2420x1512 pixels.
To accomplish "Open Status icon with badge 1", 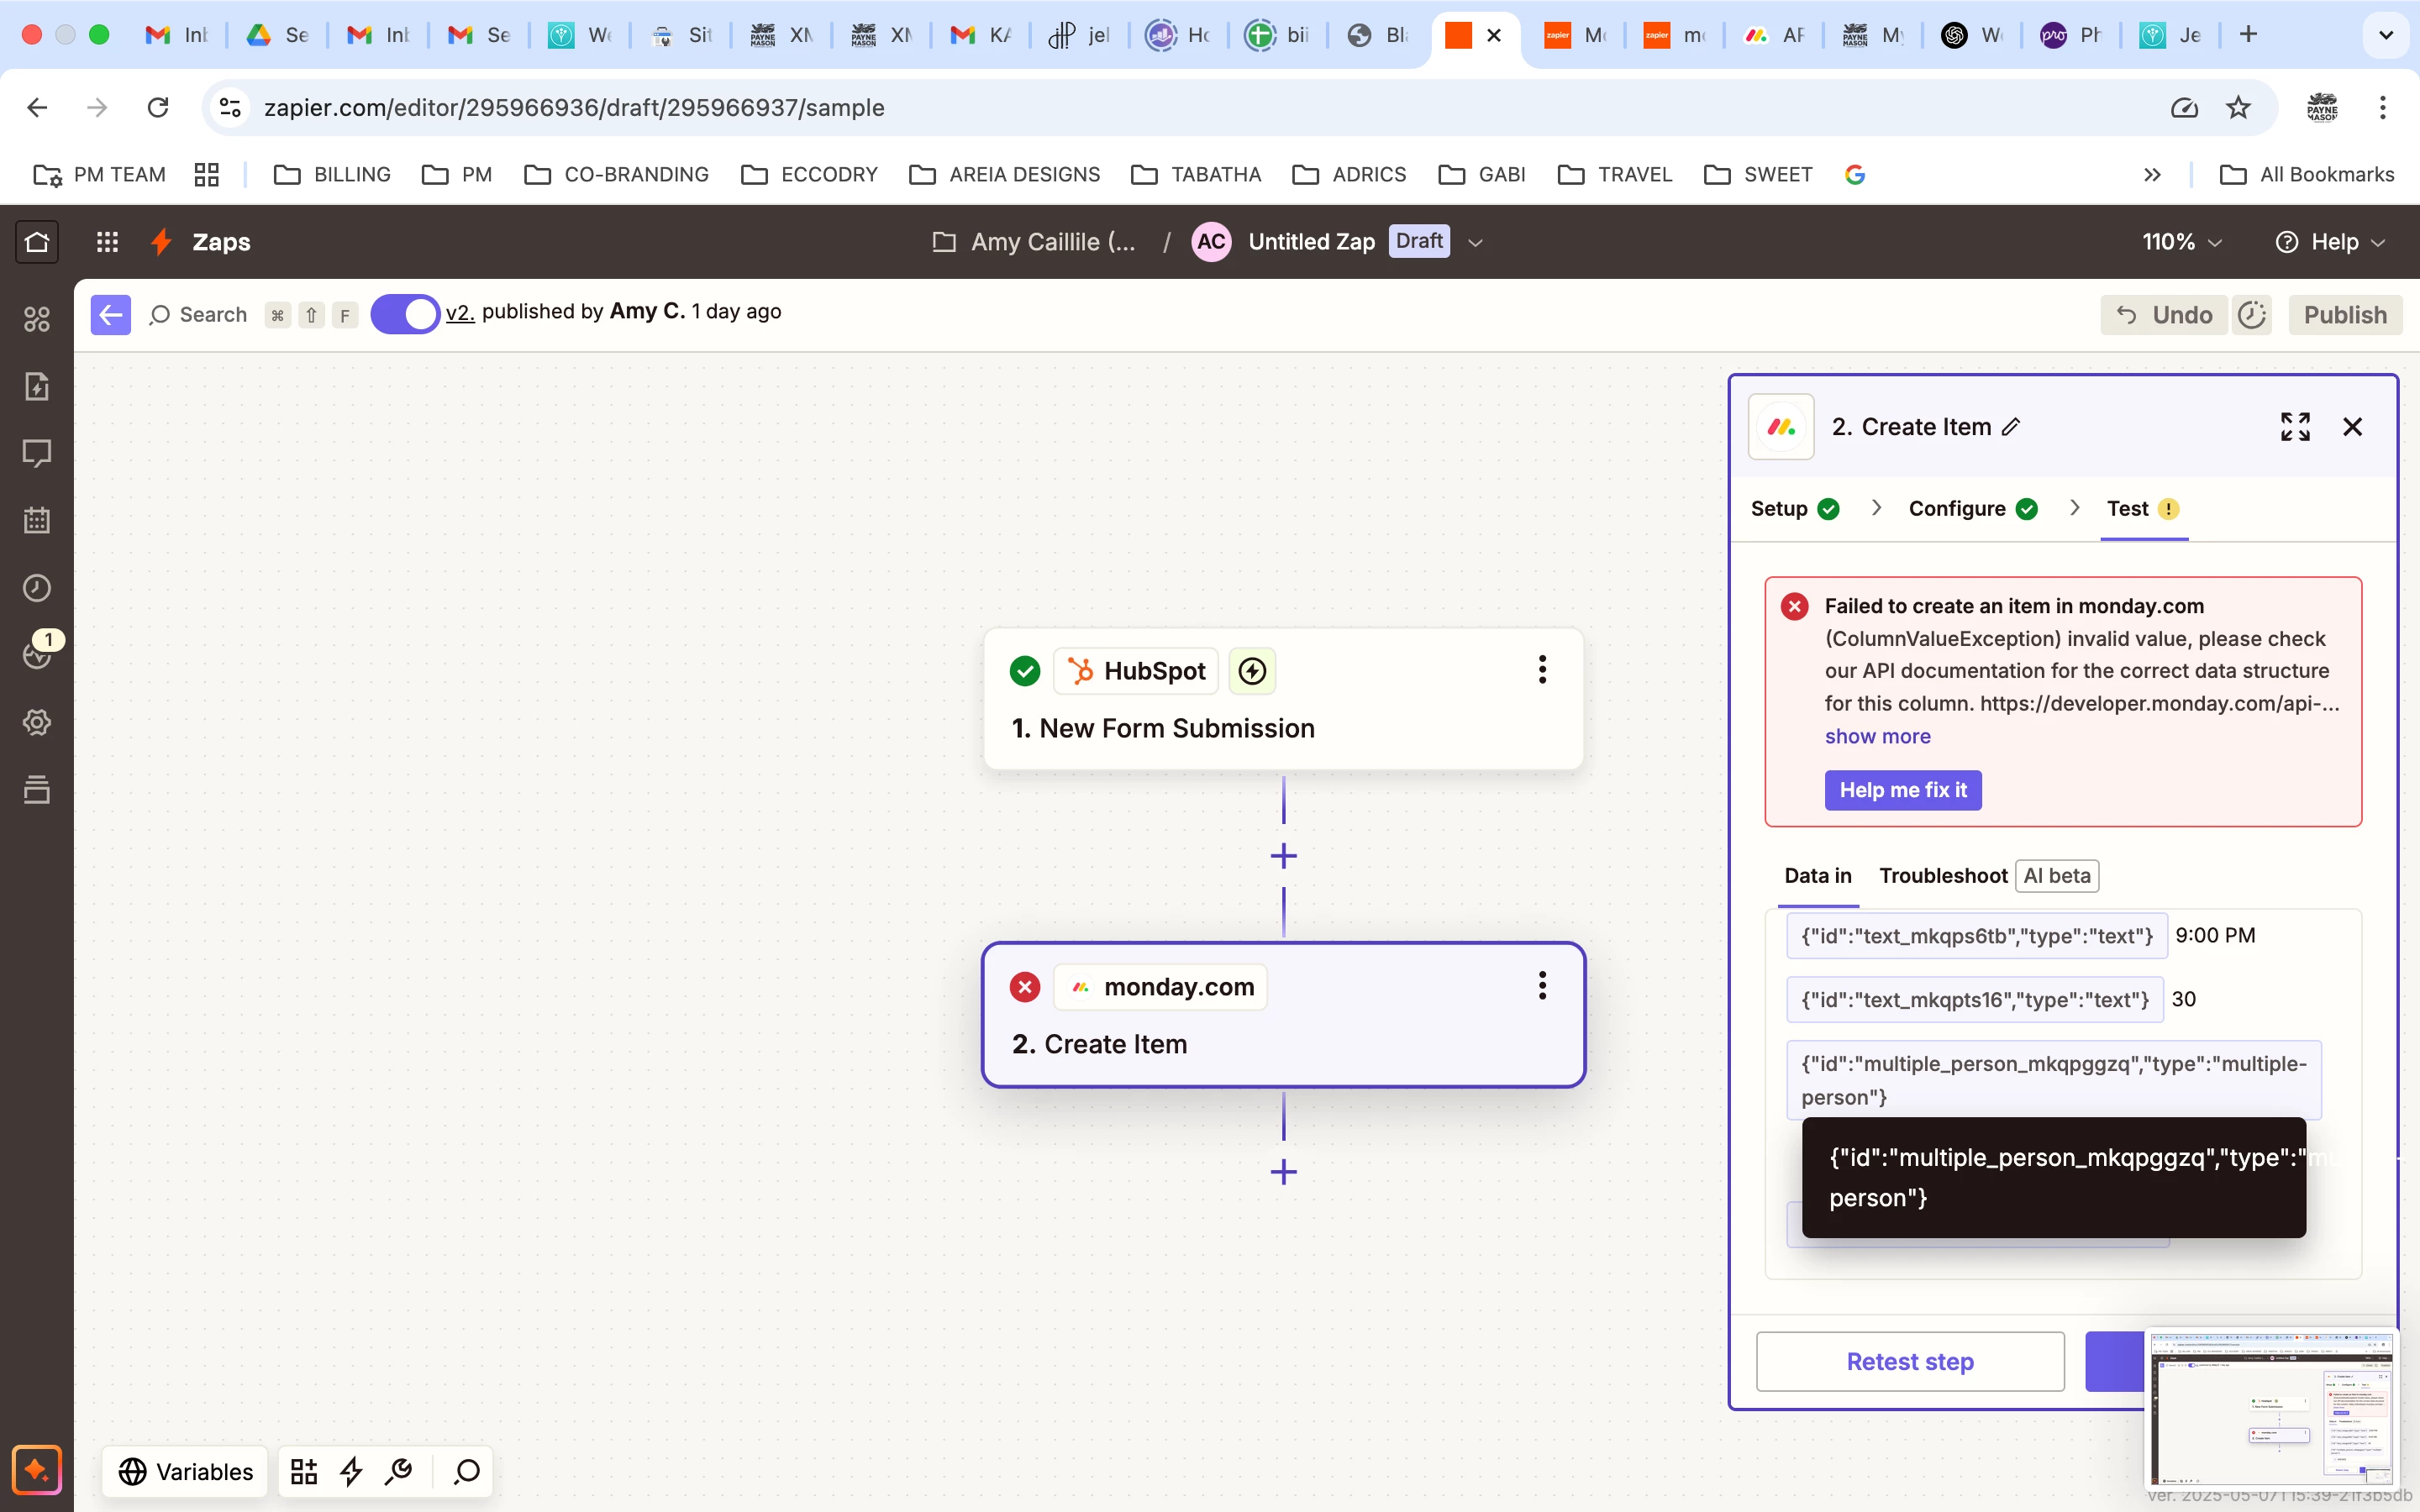I will click(x=37, y=655).
